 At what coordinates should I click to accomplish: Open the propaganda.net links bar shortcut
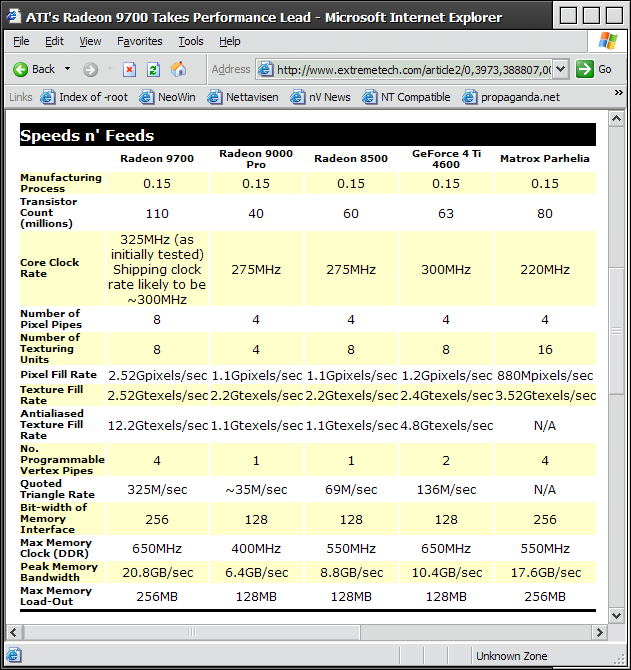tap(511, 97)
